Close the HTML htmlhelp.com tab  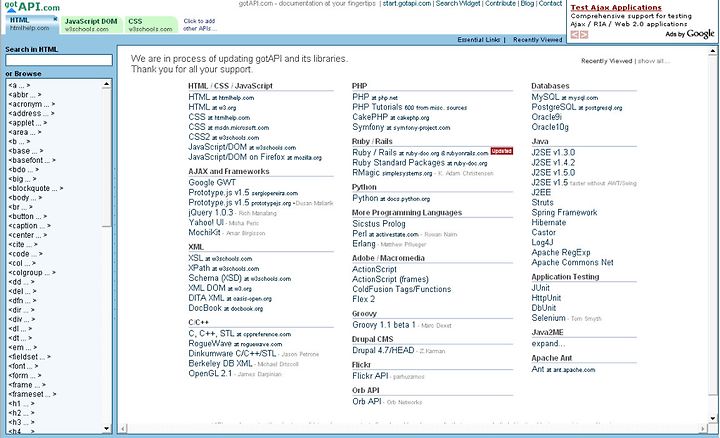tap(55, 19)
